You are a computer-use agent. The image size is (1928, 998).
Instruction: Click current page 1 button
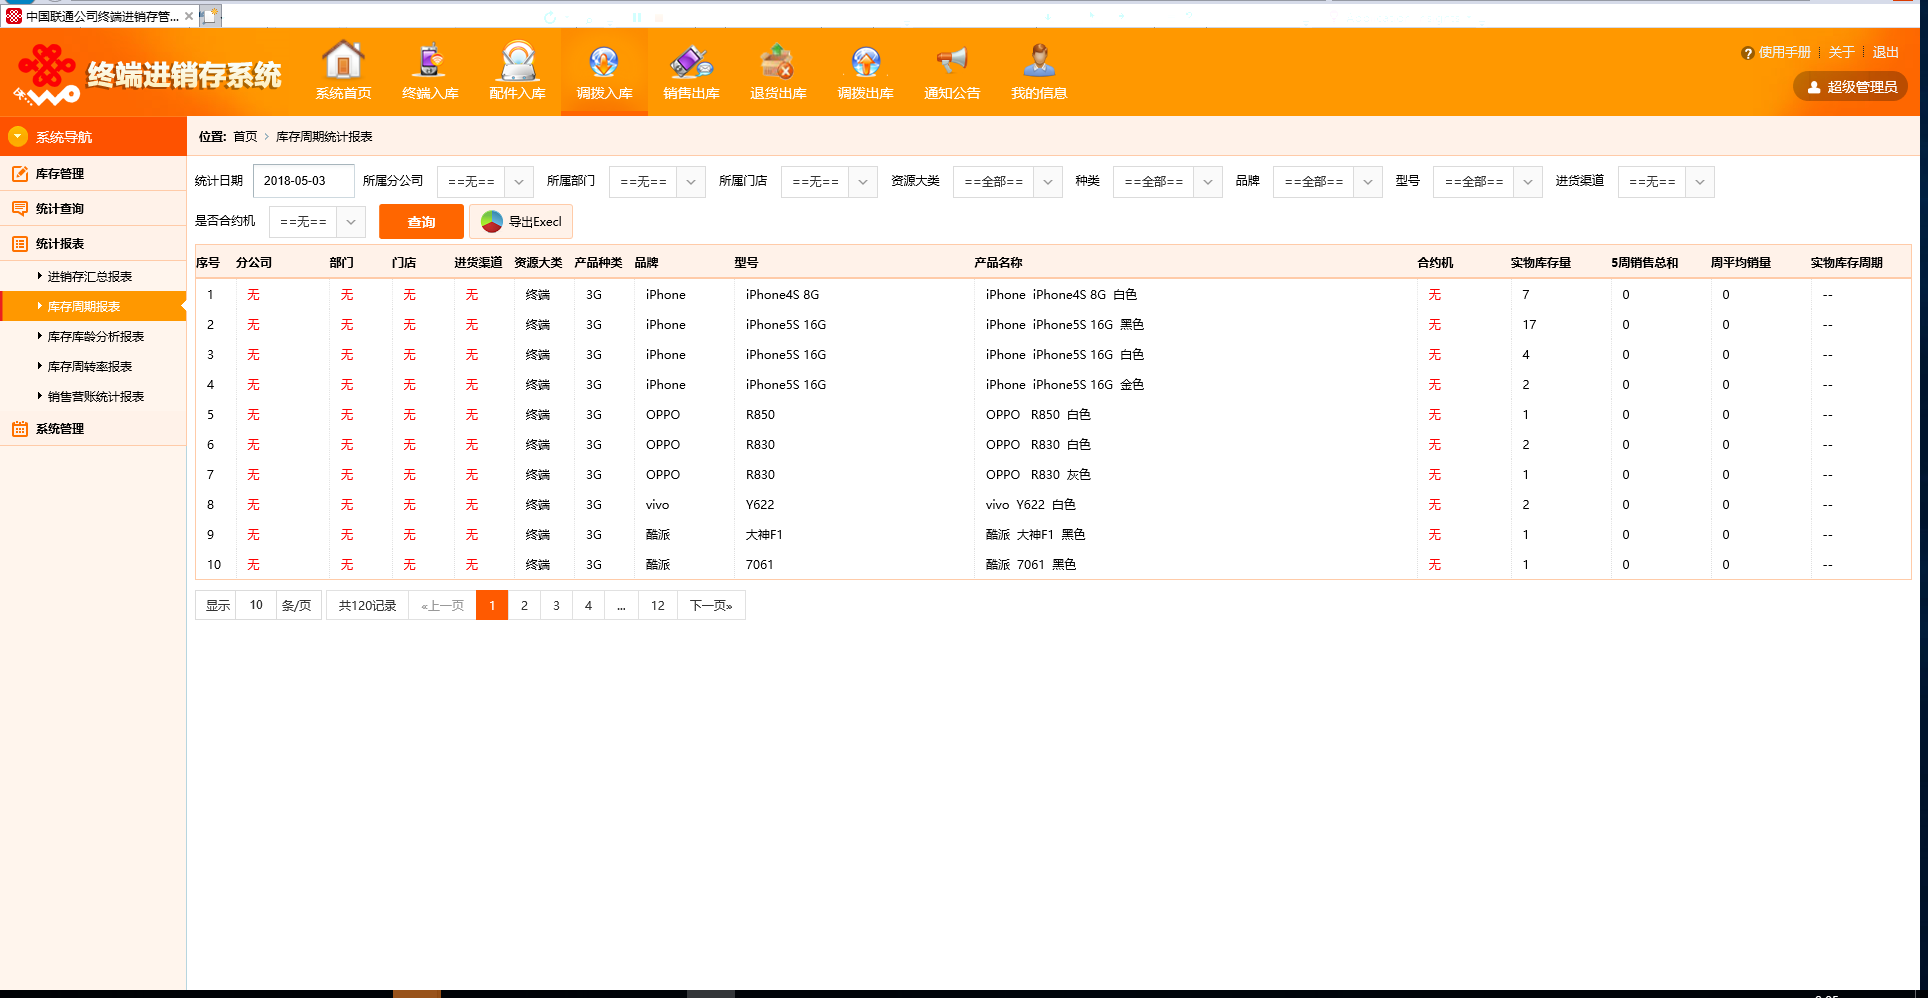[x=492, y=605]
